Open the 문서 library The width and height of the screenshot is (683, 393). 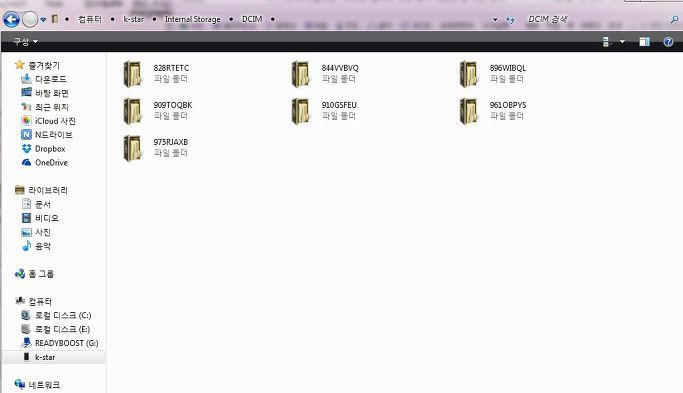point(43,204)
